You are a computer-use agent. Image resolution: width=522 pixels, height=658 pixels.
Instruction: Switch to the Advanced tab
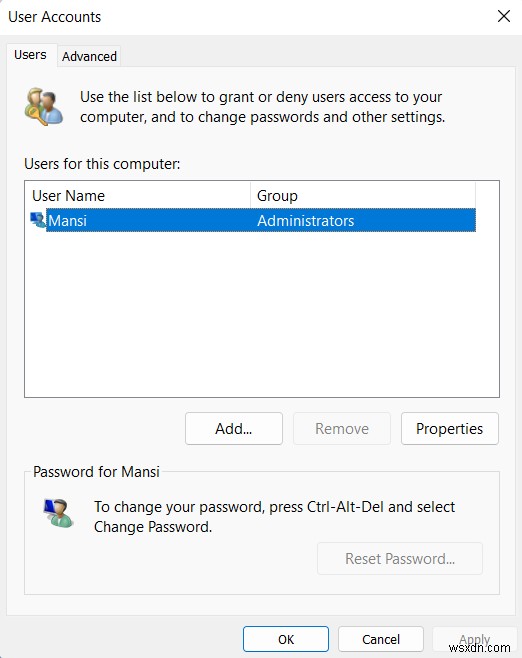[x=89, y=56]
